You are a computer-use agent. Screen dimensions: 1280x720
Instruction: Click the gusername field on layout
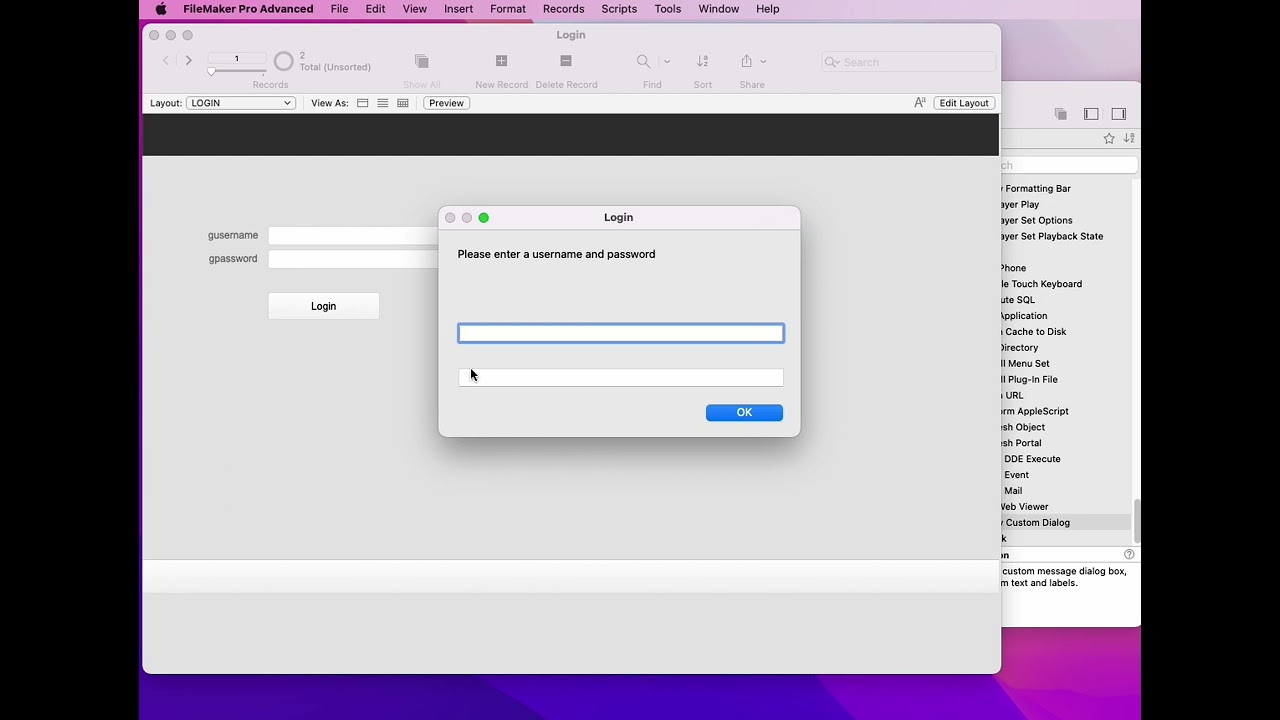coord(353,236)
